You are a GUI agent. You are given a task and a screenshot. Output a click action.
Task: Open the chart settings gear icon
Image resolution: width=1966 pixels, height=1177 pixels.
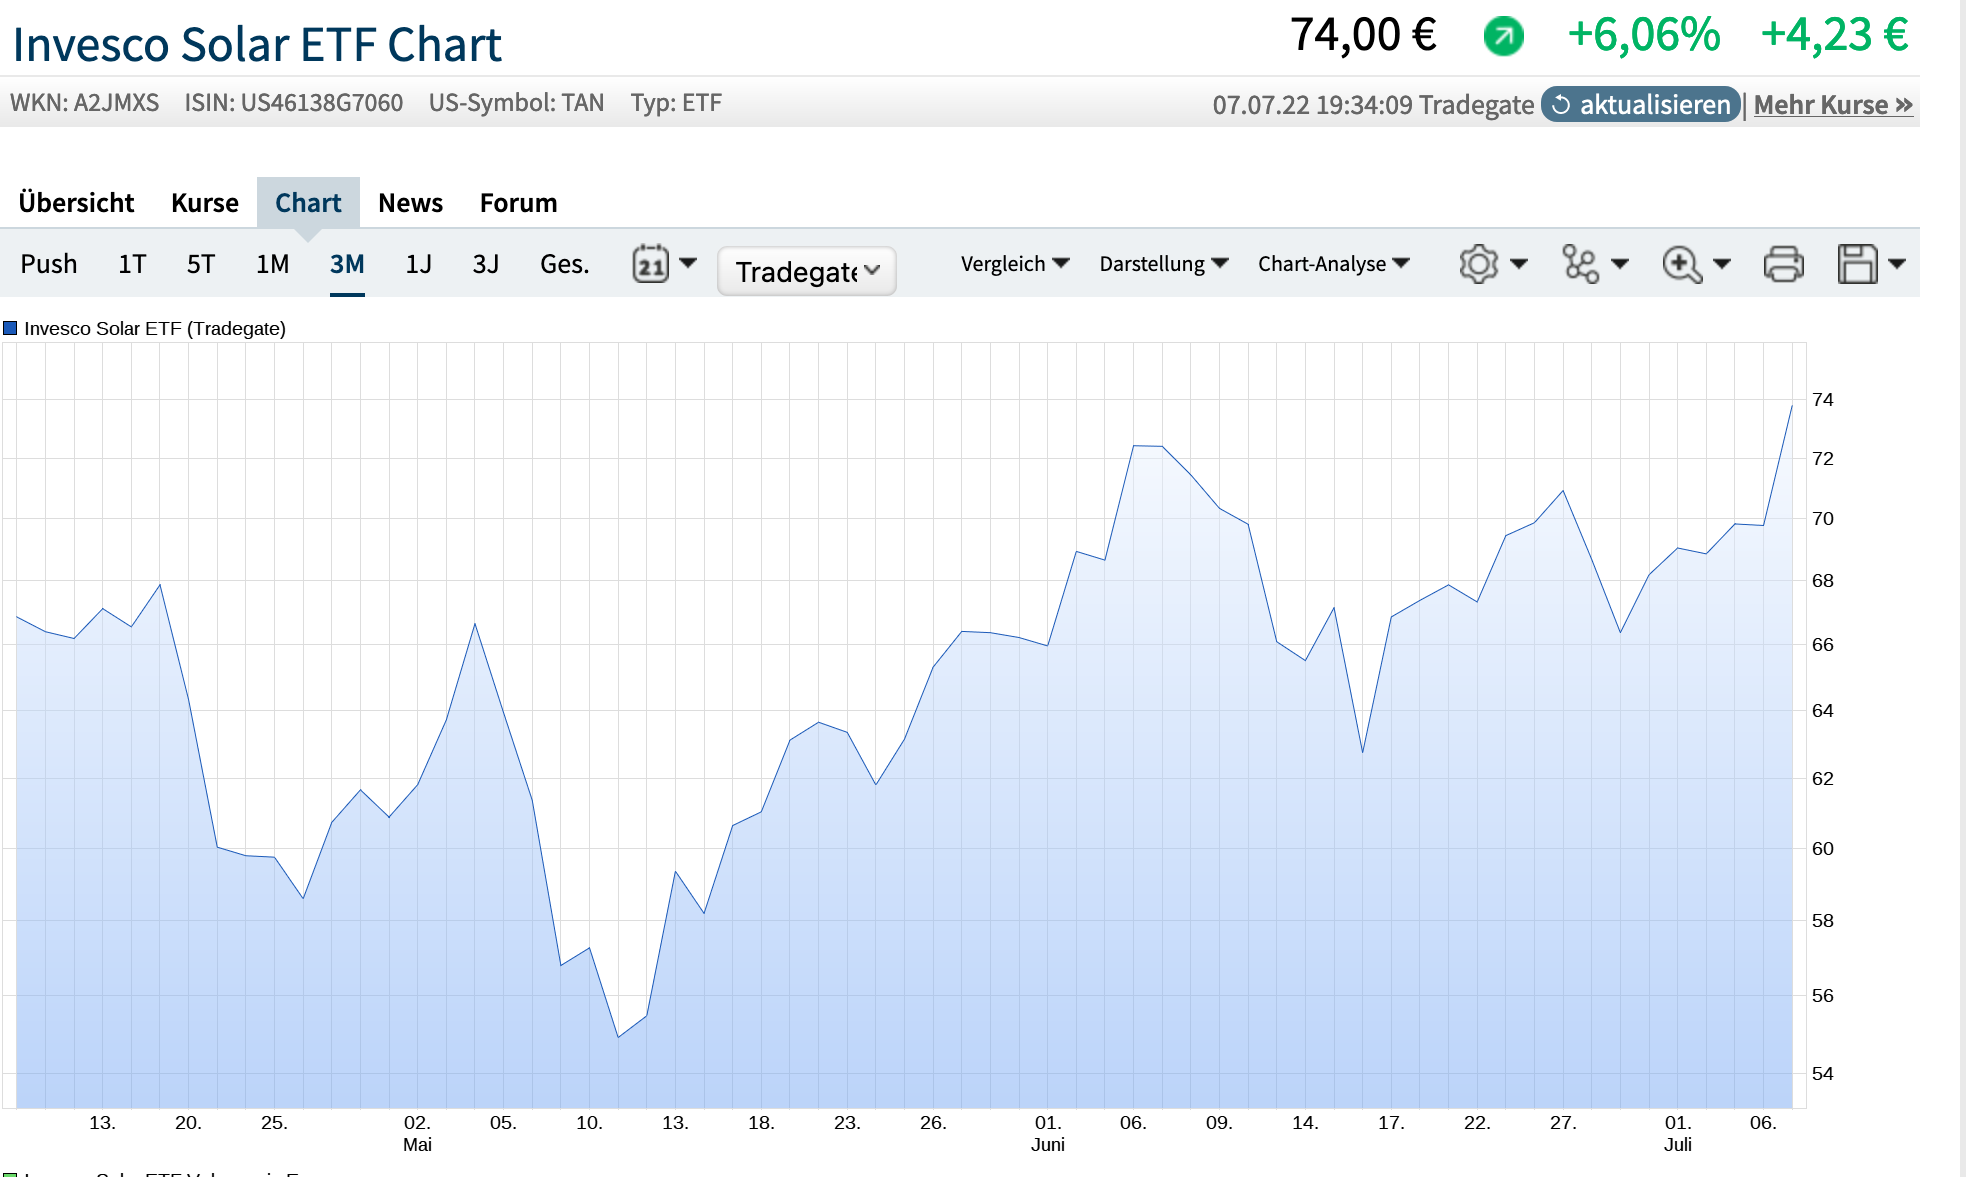click(1478, 263)
